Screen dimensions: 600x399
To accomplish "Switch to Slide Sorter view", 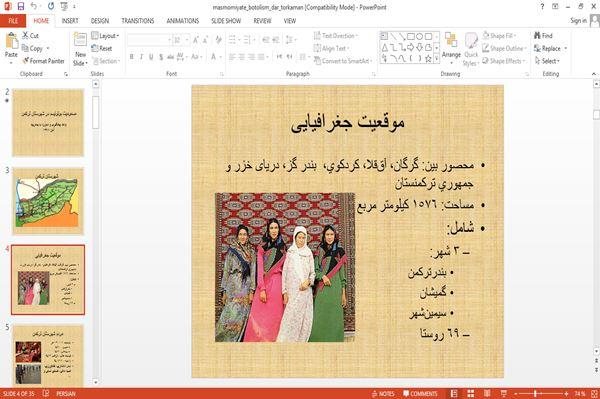I will (471, 394).
